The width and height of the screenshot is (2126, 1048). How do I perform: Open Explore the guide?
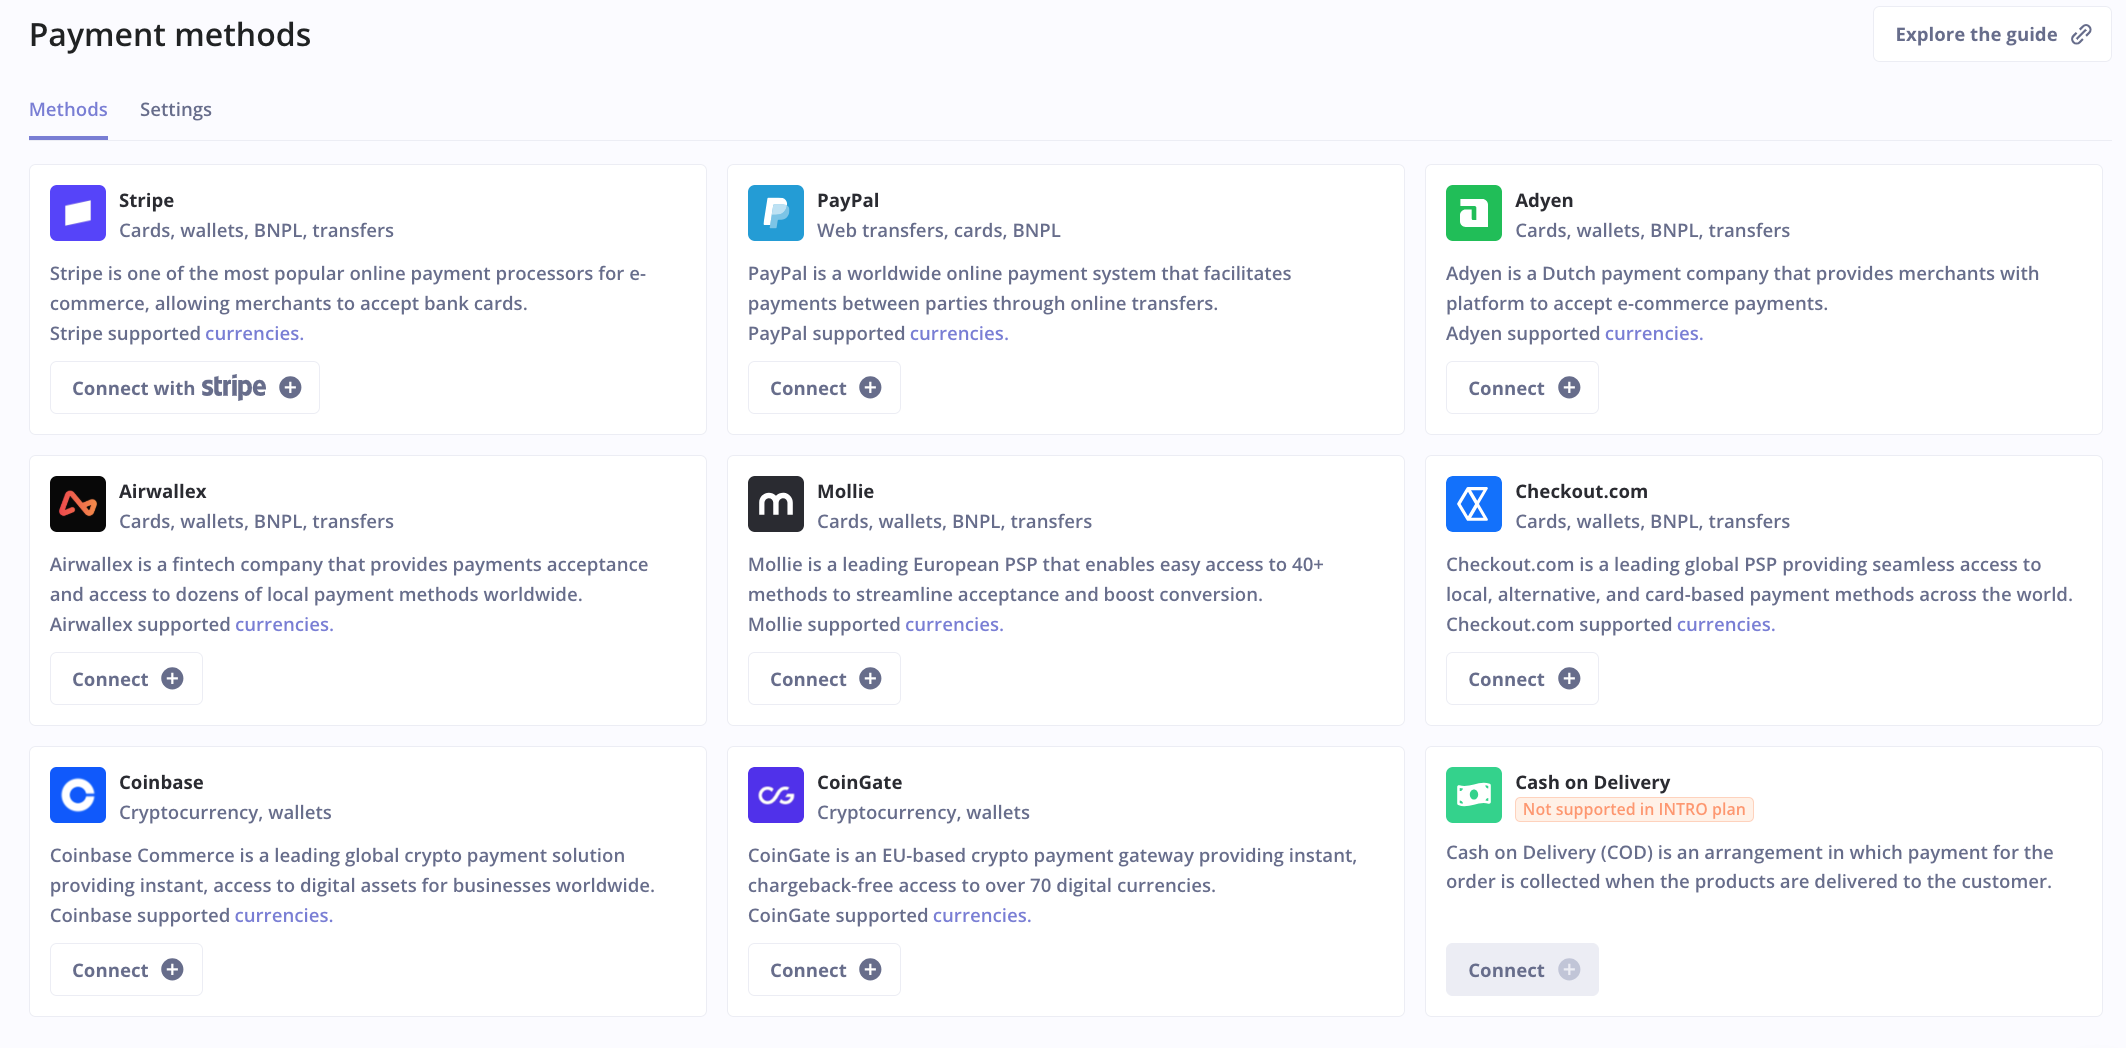tap(1977, 33)
